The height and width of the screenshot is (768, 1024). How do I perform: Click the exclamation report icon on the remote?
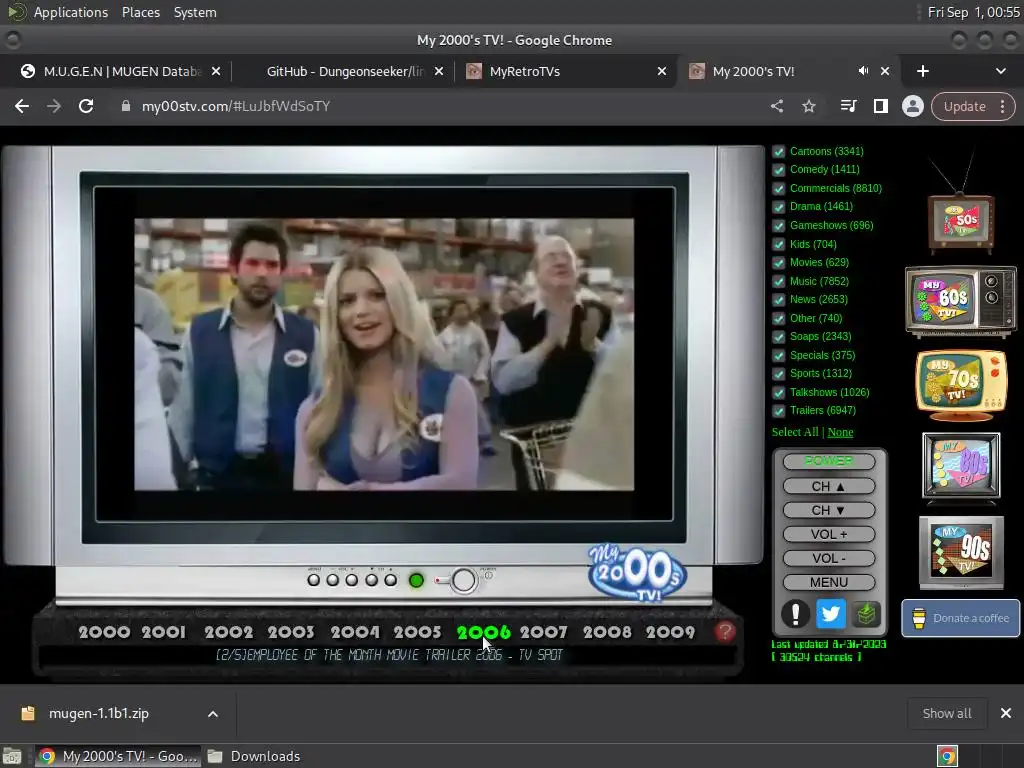pyautogui.click(x=795, y=614)
